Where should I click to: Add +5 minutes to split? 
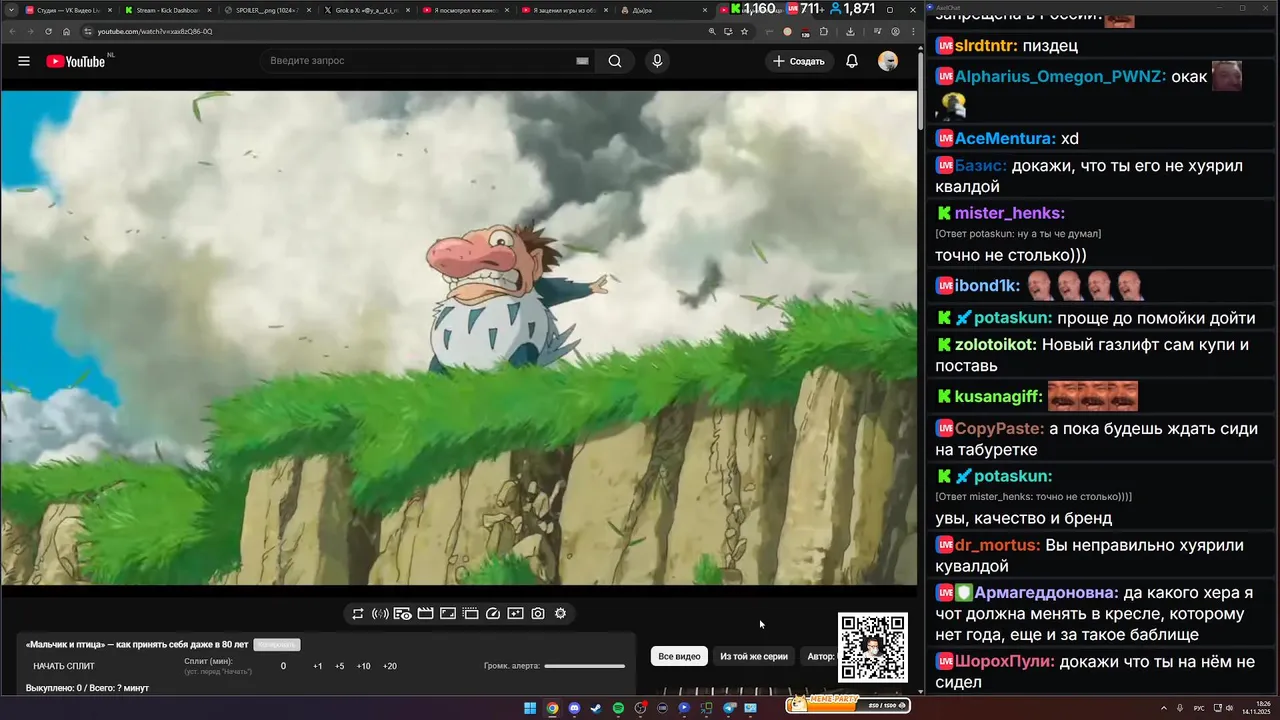340,666
